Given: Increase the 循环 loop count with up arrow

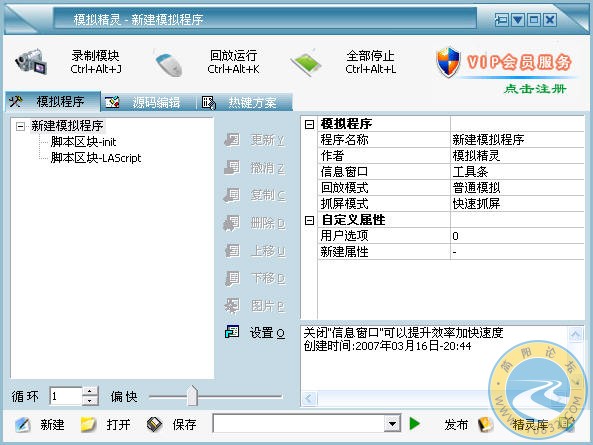Looking at the screenshot, I should pyautogui.click(x=90, y=391).
